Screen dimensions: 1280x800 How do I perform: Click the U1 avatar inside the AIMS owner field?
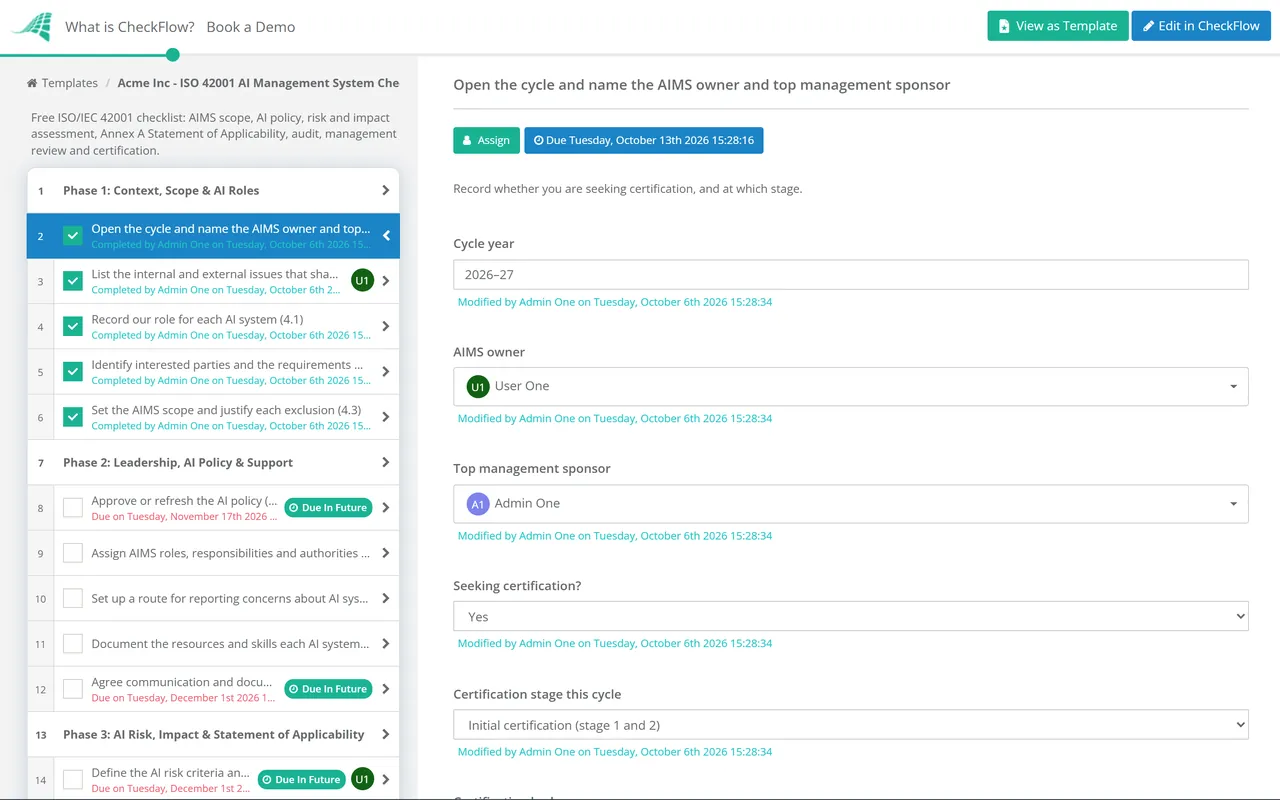[478, 386]
